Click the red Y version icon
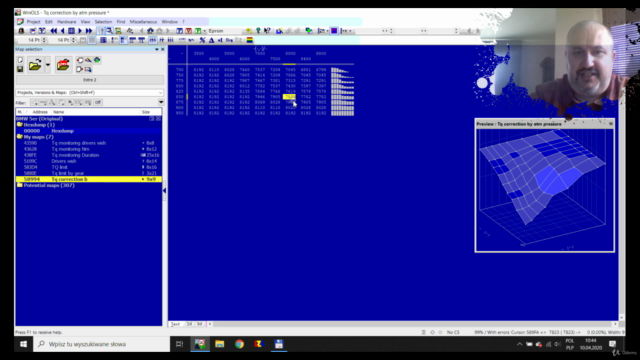 click(189, 31)
